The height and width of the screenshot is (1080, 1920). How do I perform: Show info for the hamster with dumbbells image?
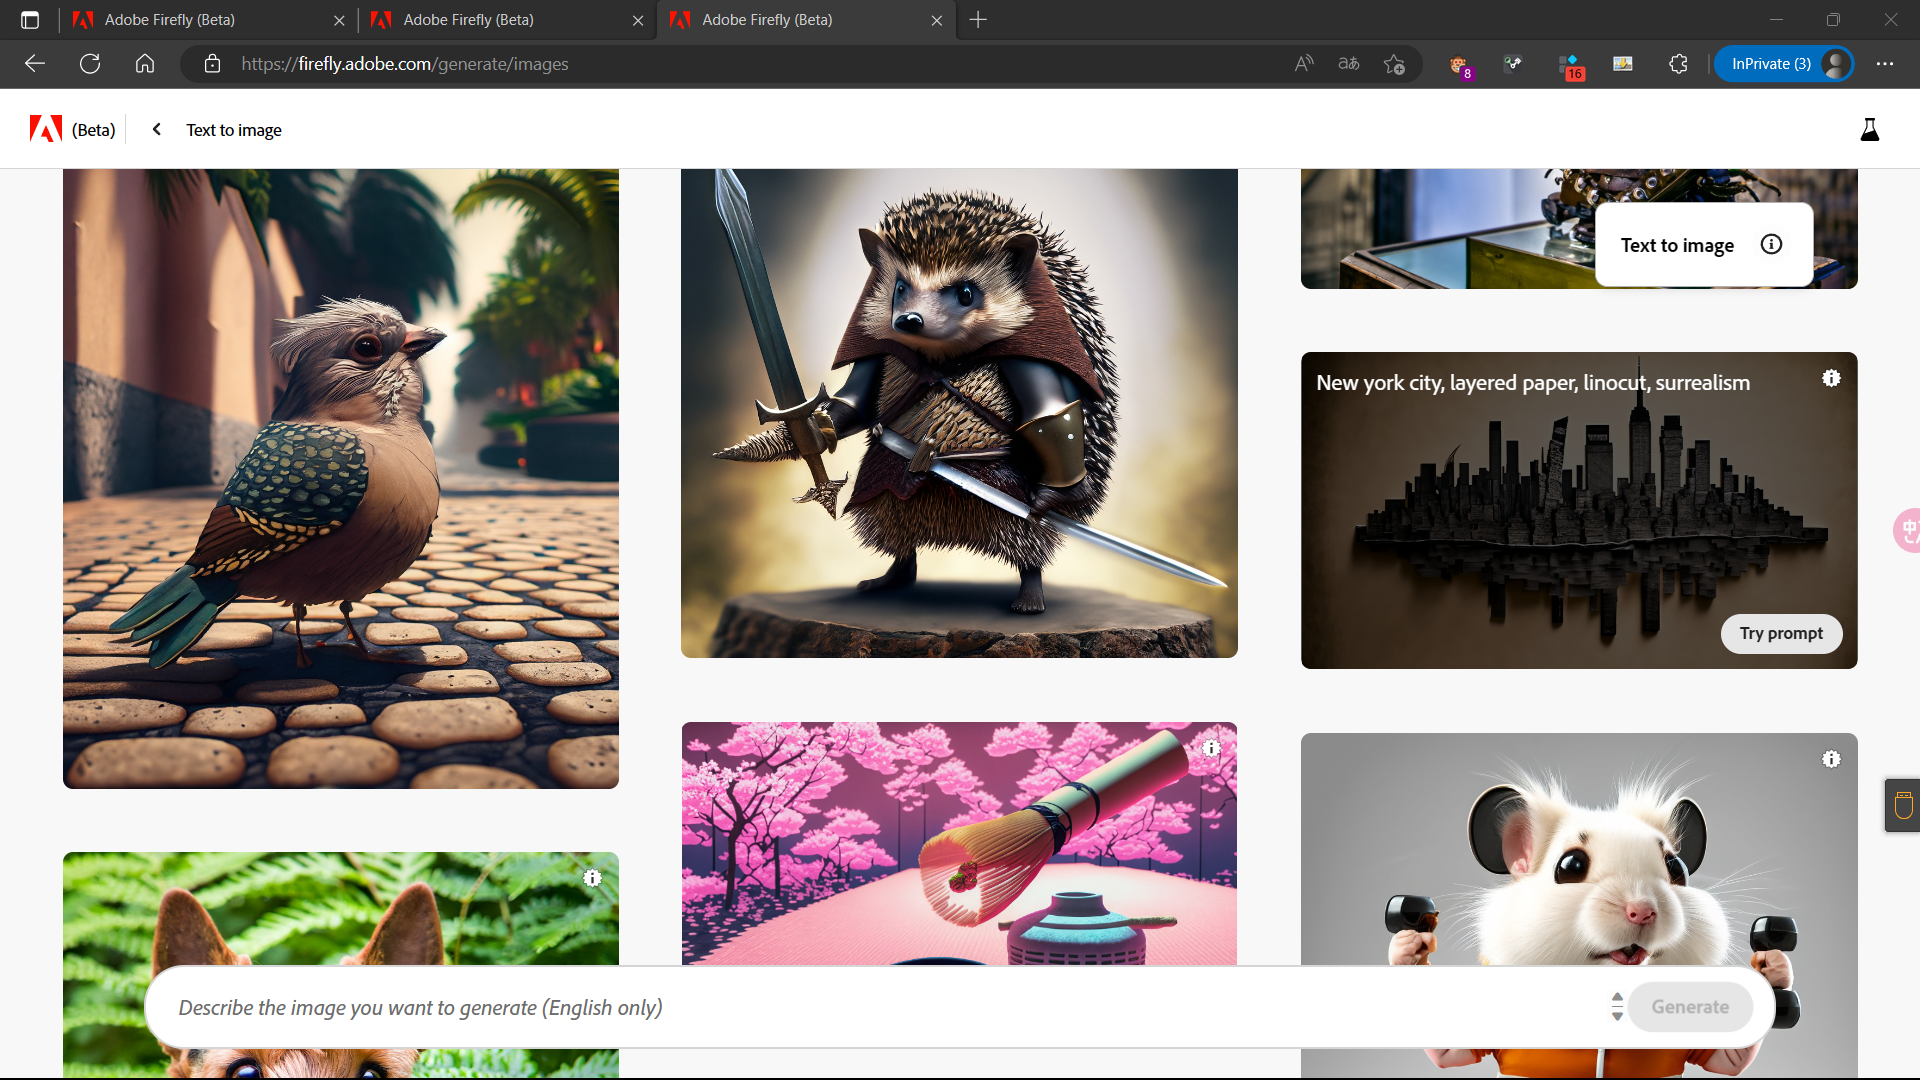point(1831,759)
